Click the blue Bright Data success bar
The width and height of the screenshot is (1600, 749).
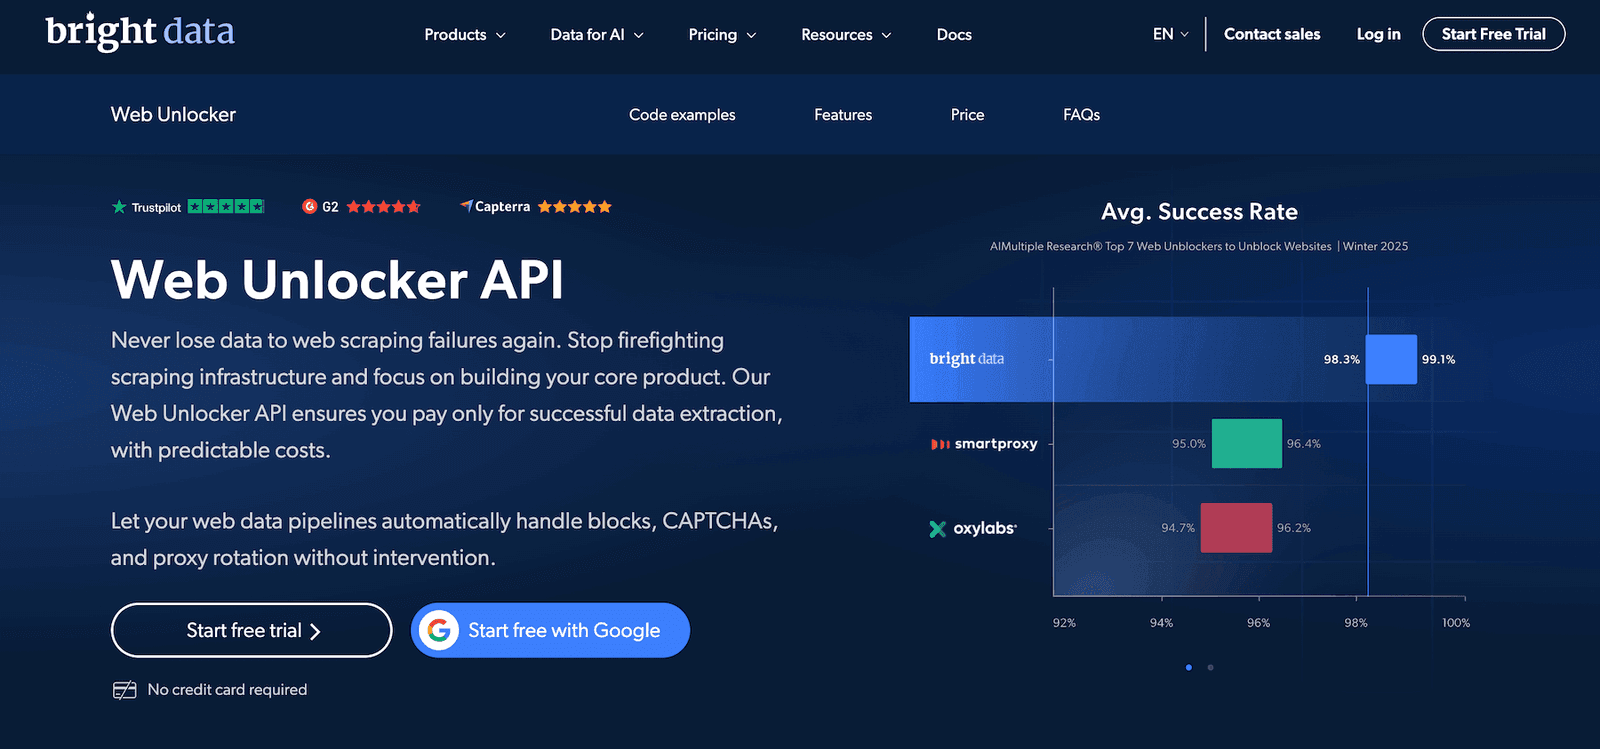(1391, 359)
